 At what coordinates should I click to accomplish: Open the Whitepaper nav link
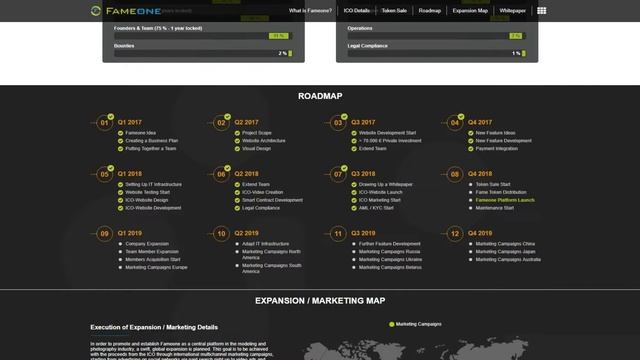tap(513, 11)
